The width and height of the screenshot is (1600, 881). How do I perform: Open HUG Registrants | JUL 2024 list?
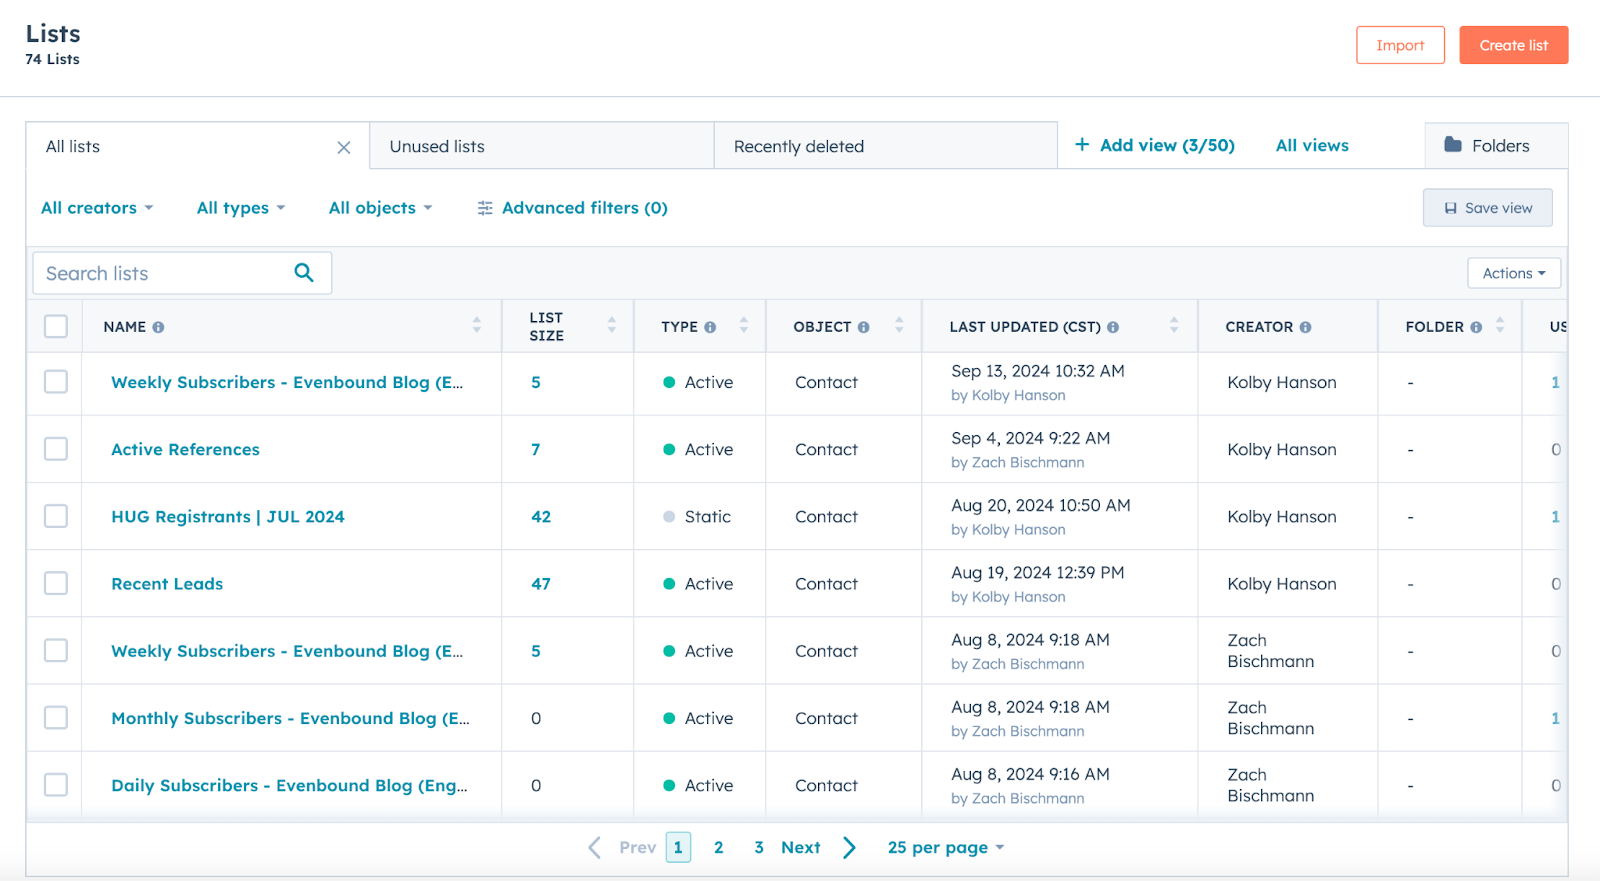[x=228, y=517]
